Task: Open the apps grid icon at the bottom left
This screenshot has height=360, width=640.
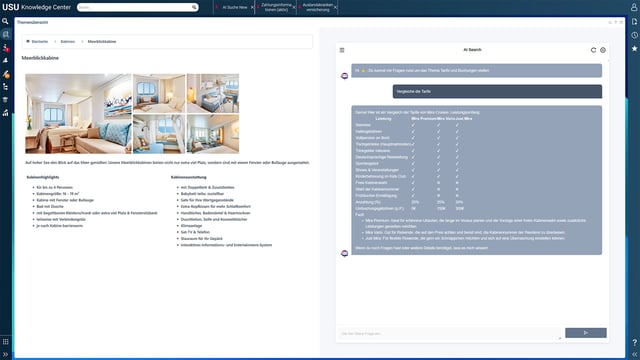Action: (5, 342)
